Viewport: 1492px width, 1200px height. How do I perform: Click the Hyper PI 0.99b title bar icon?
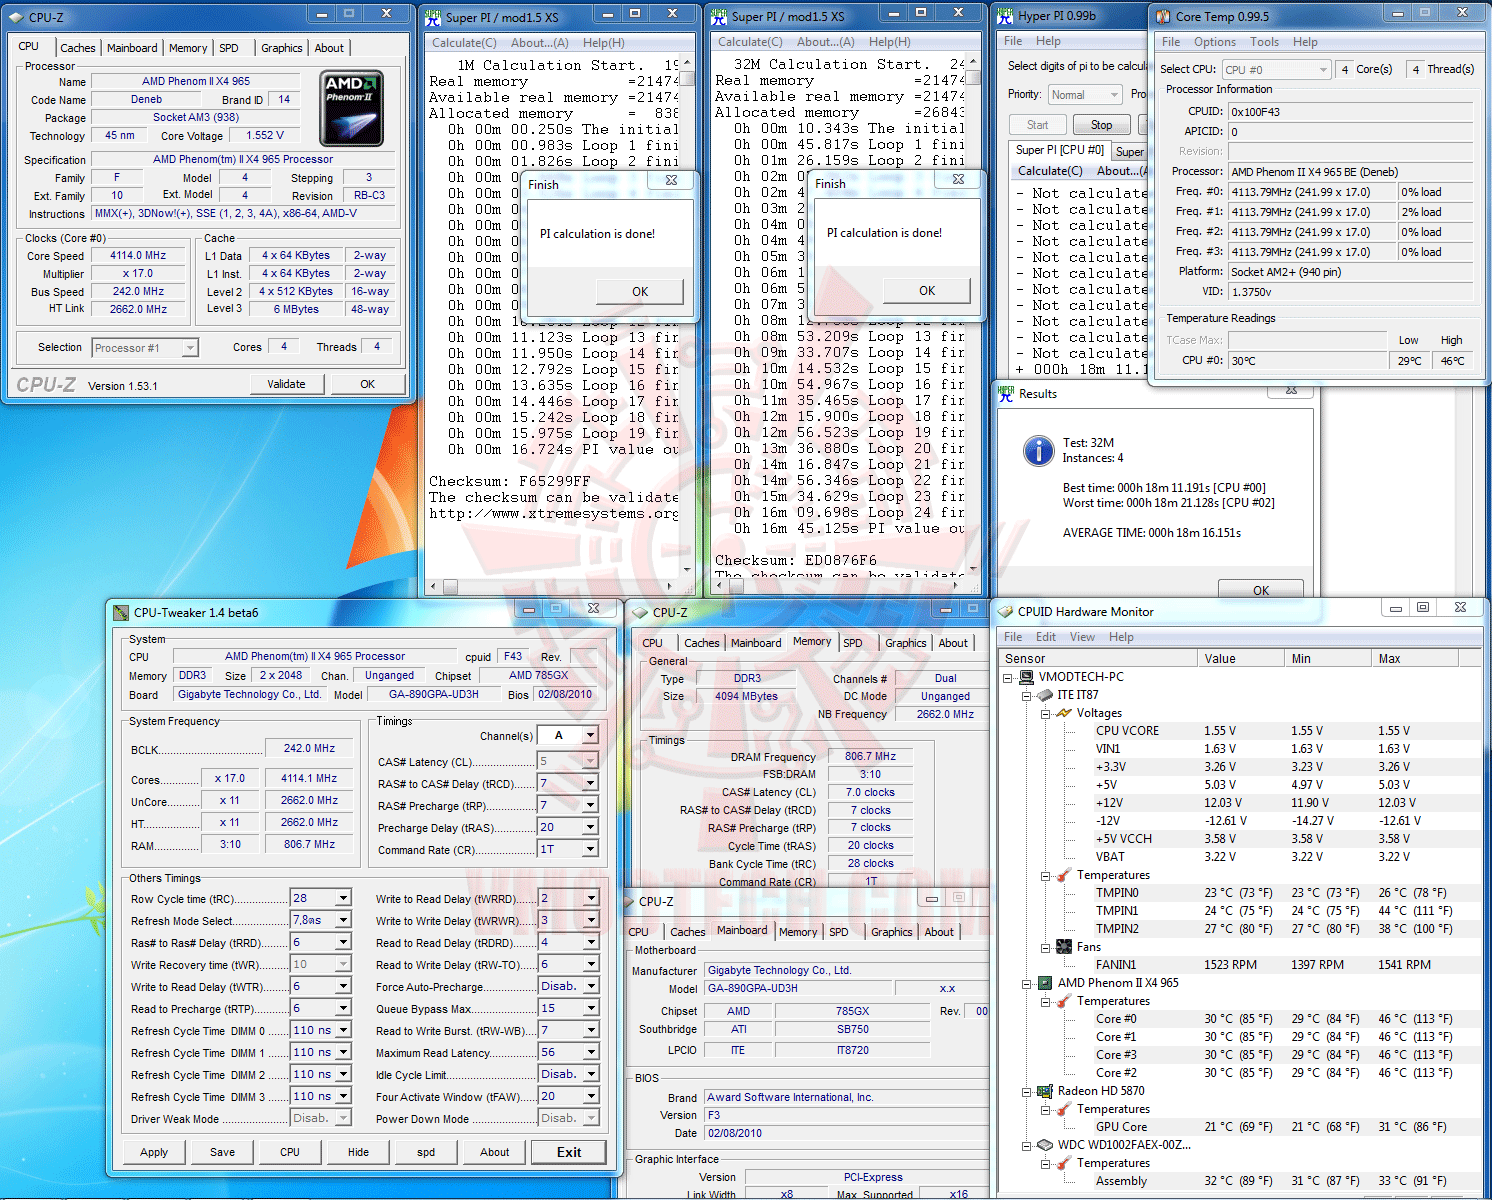(x=1006, y=16)
